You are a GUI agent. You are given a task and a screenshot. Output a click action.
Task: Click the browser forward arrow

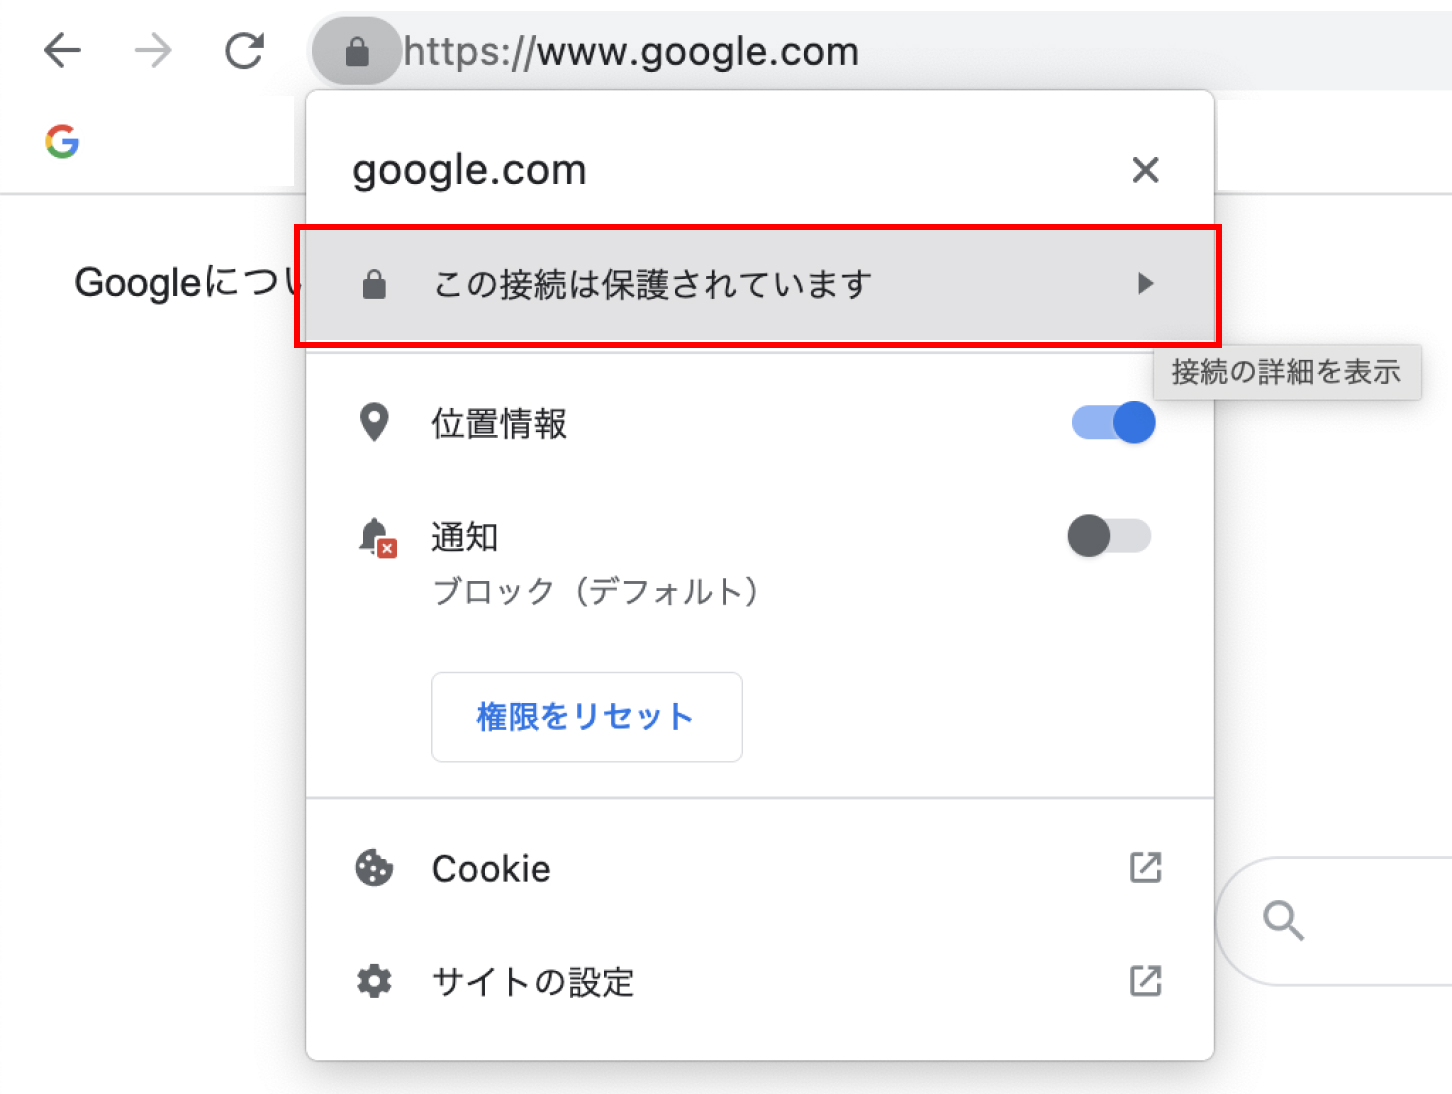pyautogui.click(x=153, y=50)
